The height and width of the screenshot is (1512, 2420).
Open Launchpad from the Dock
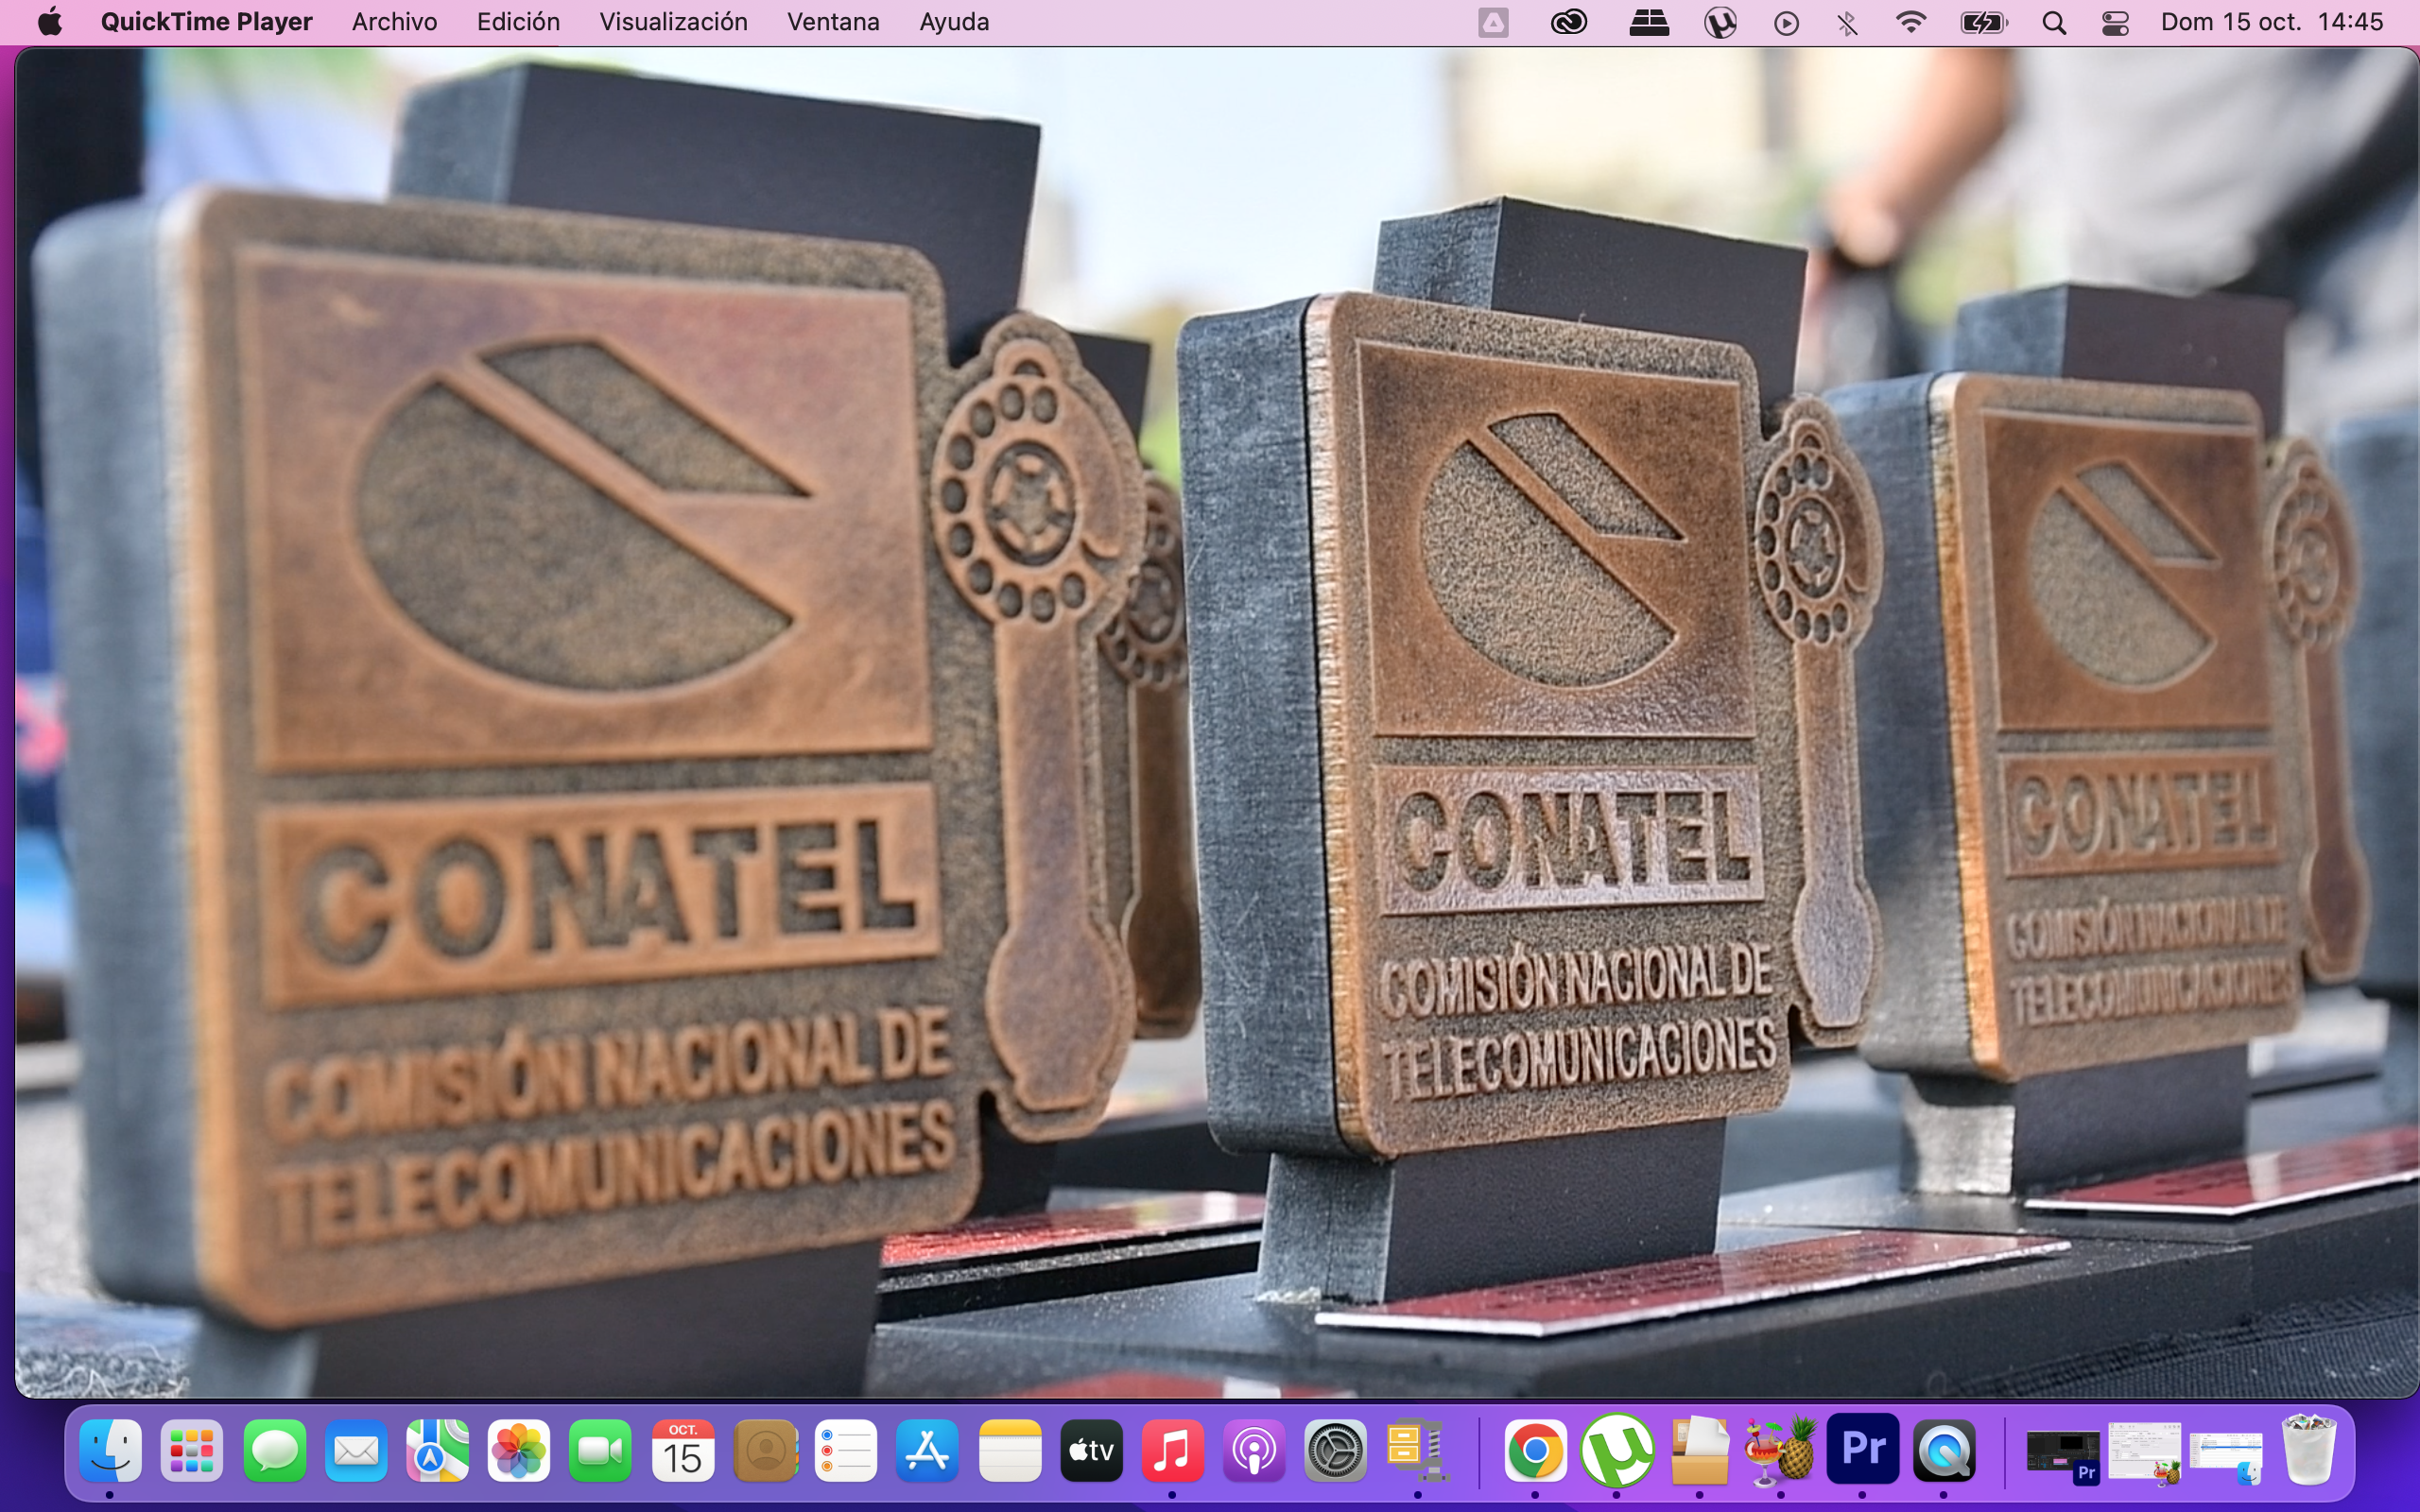[x=192, y=1450]
